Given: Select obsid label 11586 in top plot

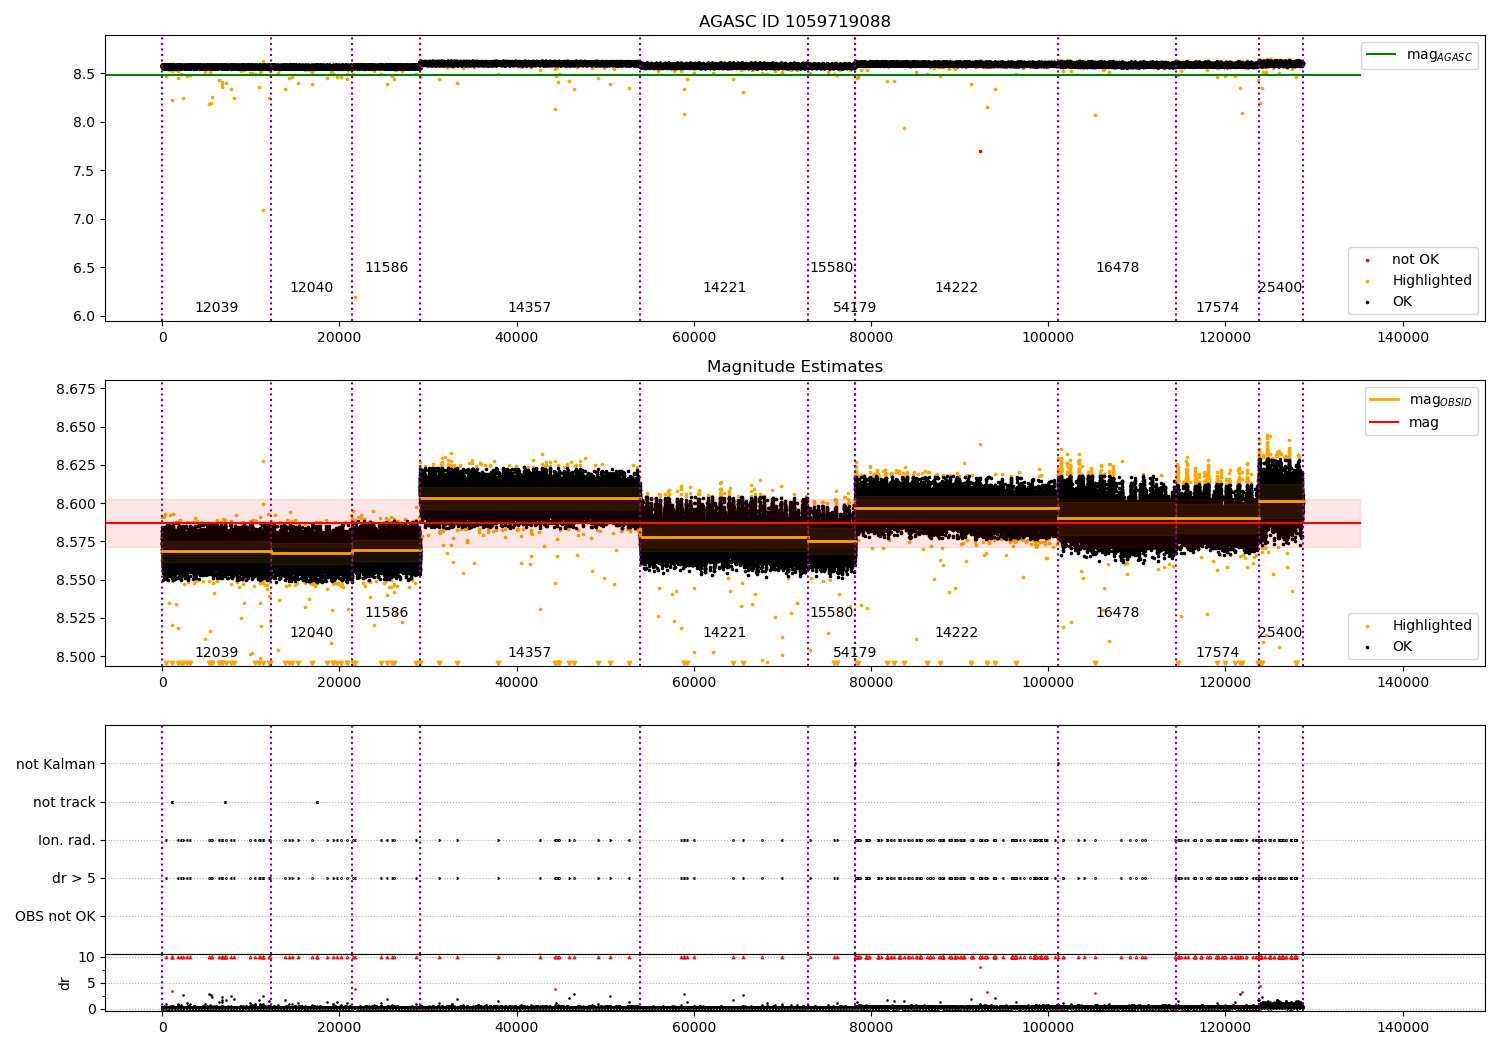Looking at the screenshot, I should coord(386,268).
